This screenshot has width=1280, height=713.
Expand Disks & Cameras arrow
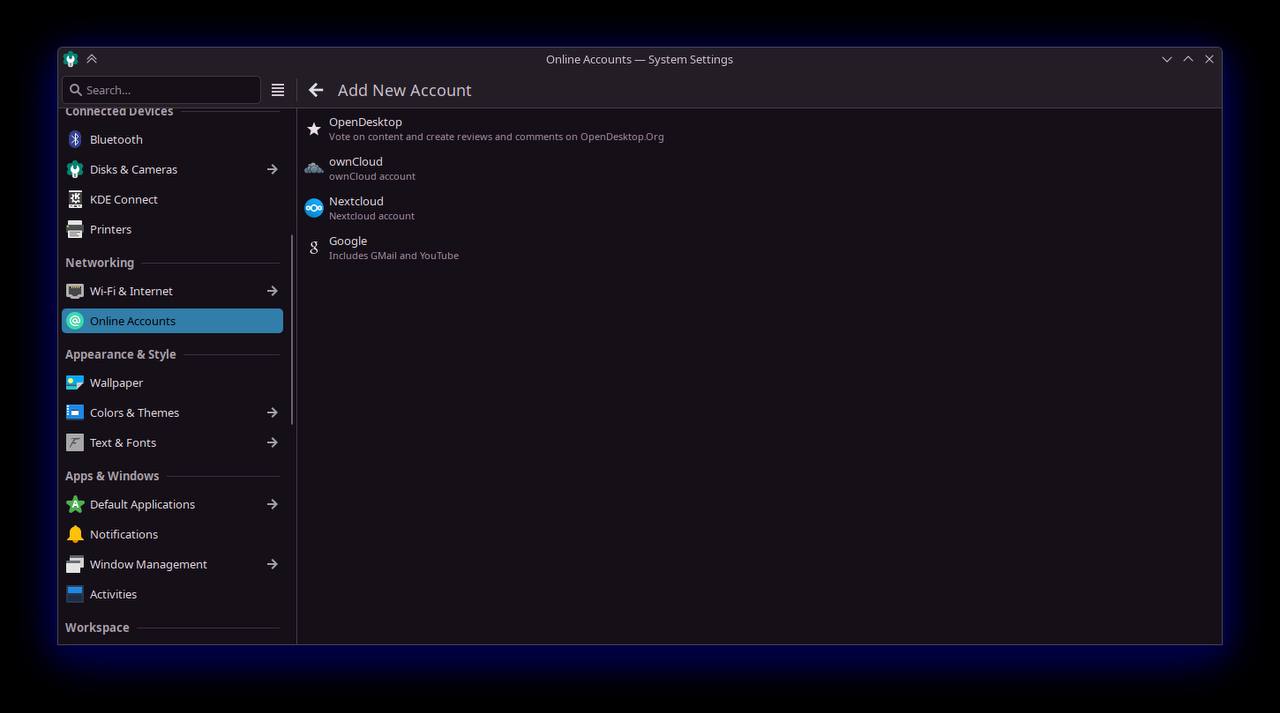tap(272, 170)
